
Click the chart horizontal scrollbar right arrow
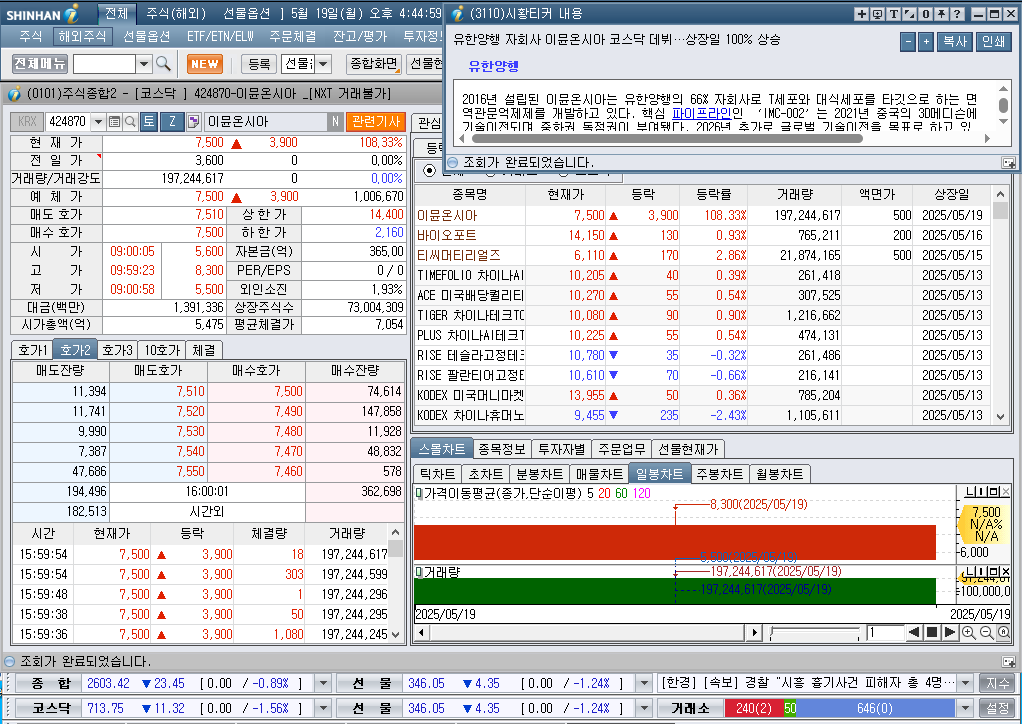click(754, 632)
